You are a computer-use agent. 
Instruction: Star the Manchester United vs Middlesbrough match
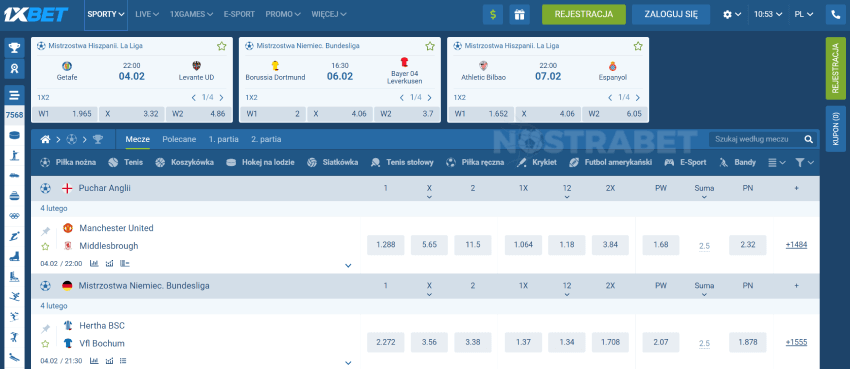click(46, 246)
